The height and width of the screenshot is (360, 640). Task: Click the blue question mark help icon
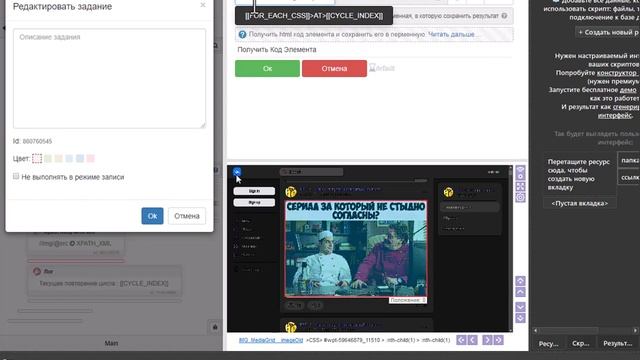pos(242,35)
